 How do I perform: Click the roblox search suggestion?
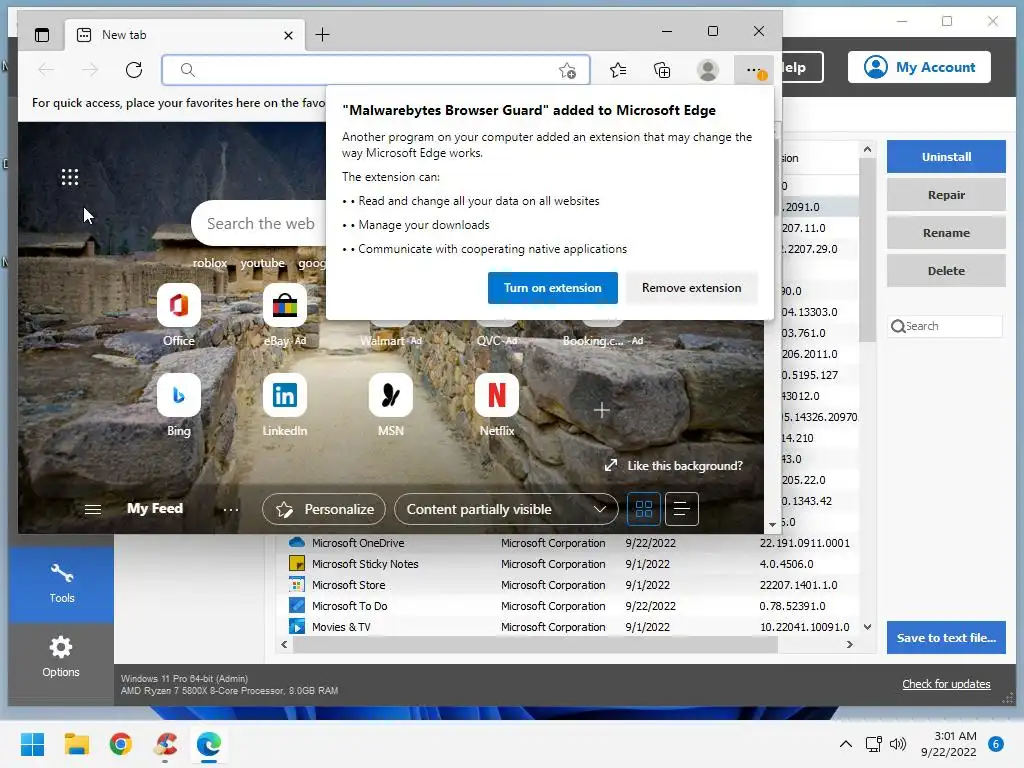pyautogui.click(x=210, y=263)
